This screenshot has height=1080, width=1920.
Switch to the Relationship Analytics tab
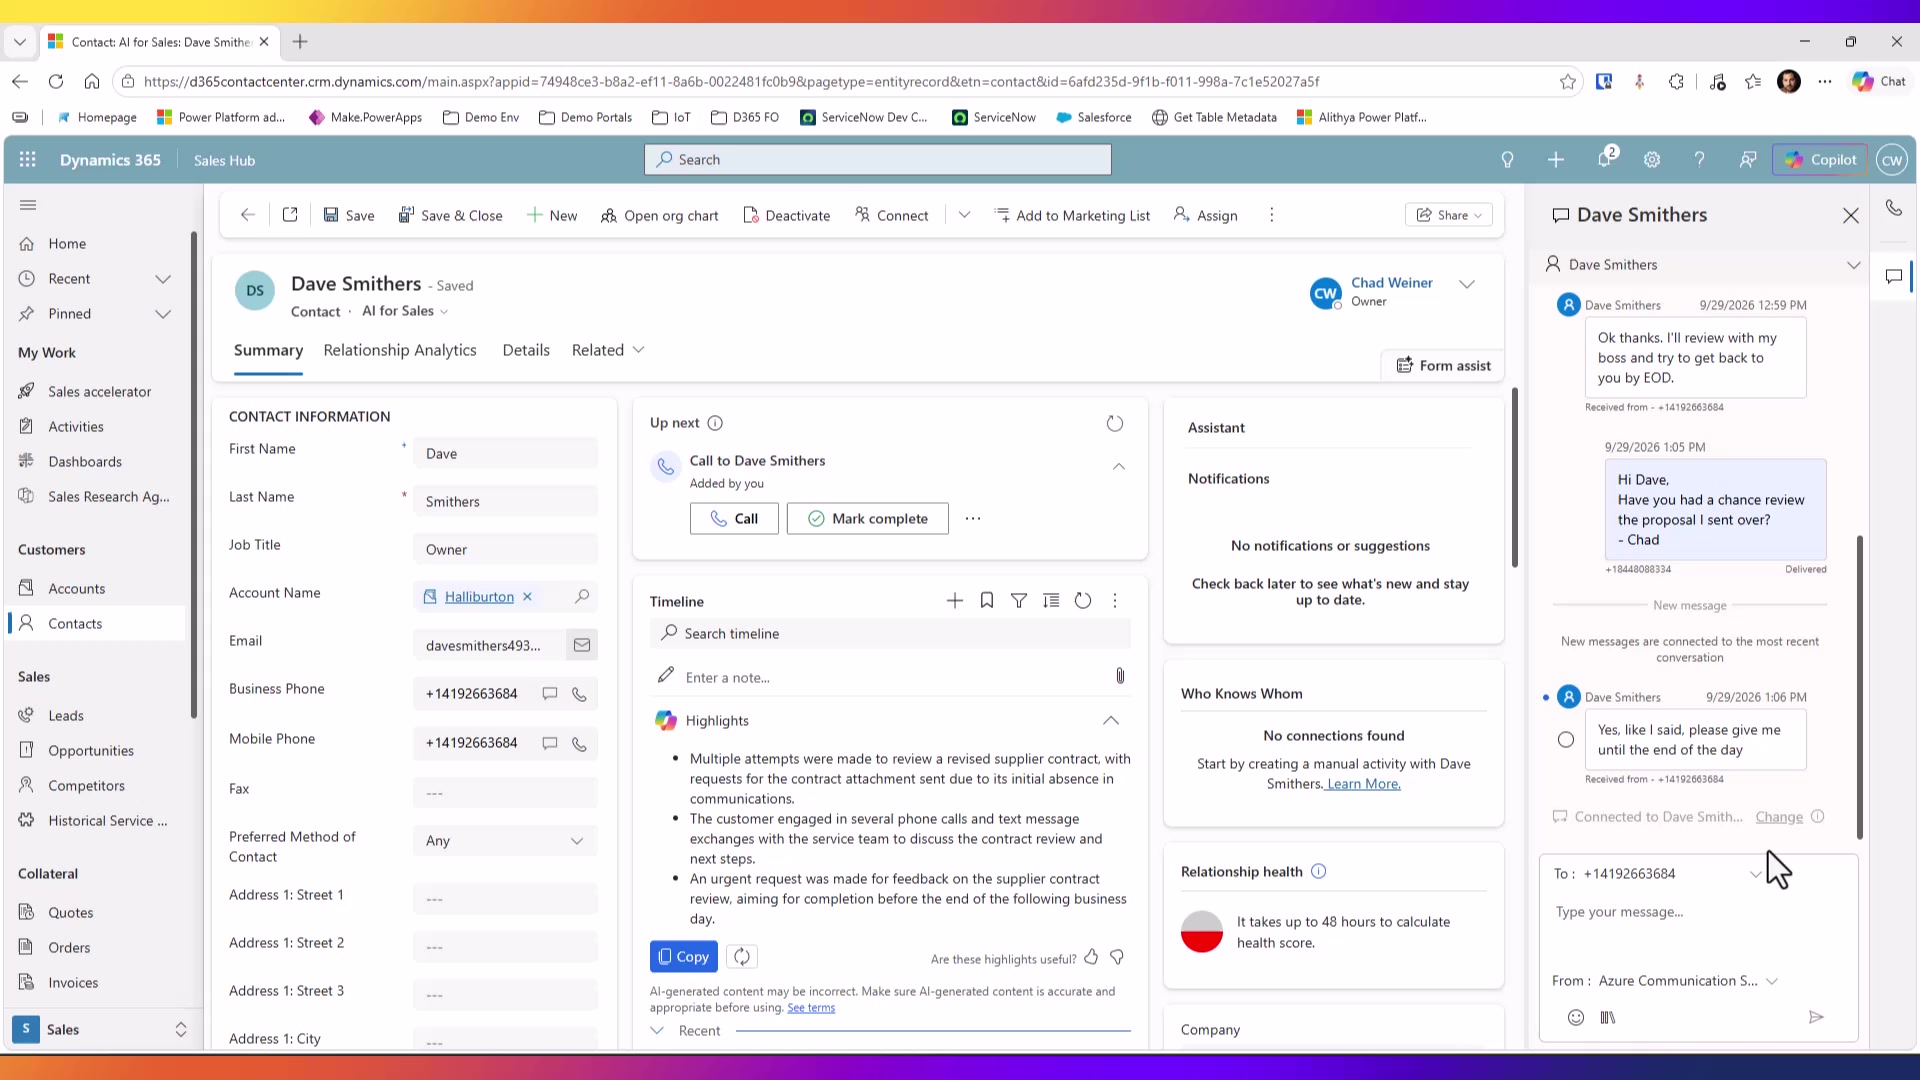pos(400,350)
